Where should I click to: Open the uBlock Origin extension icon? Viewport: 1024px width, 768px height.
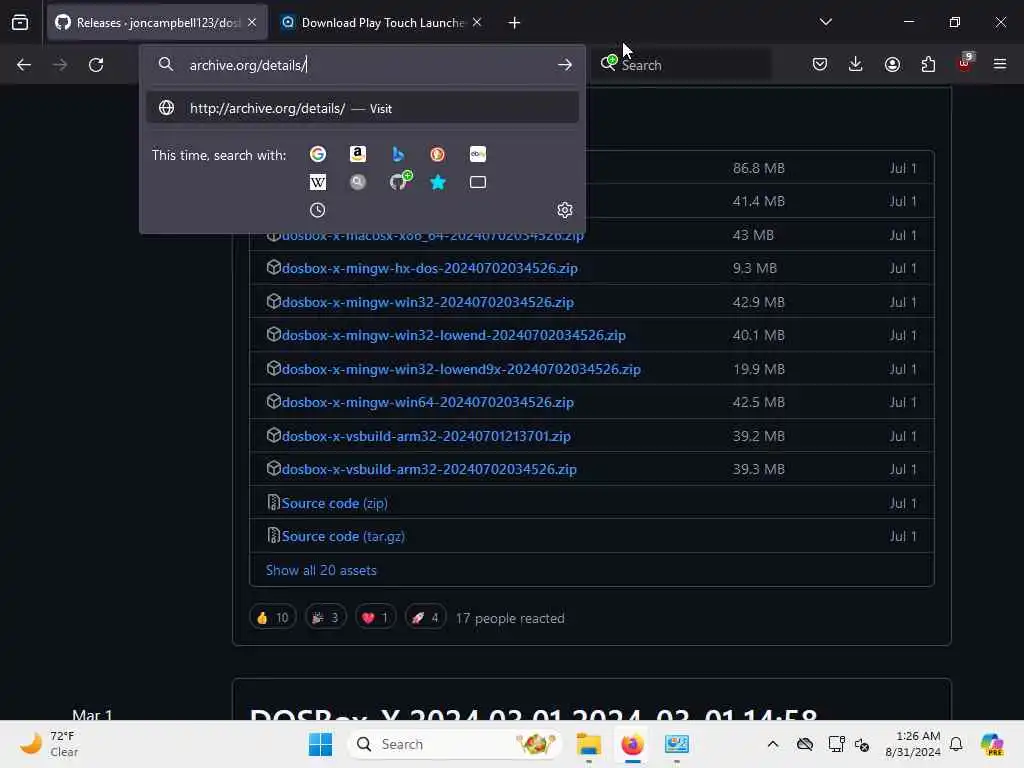click(x=965, y=63)
